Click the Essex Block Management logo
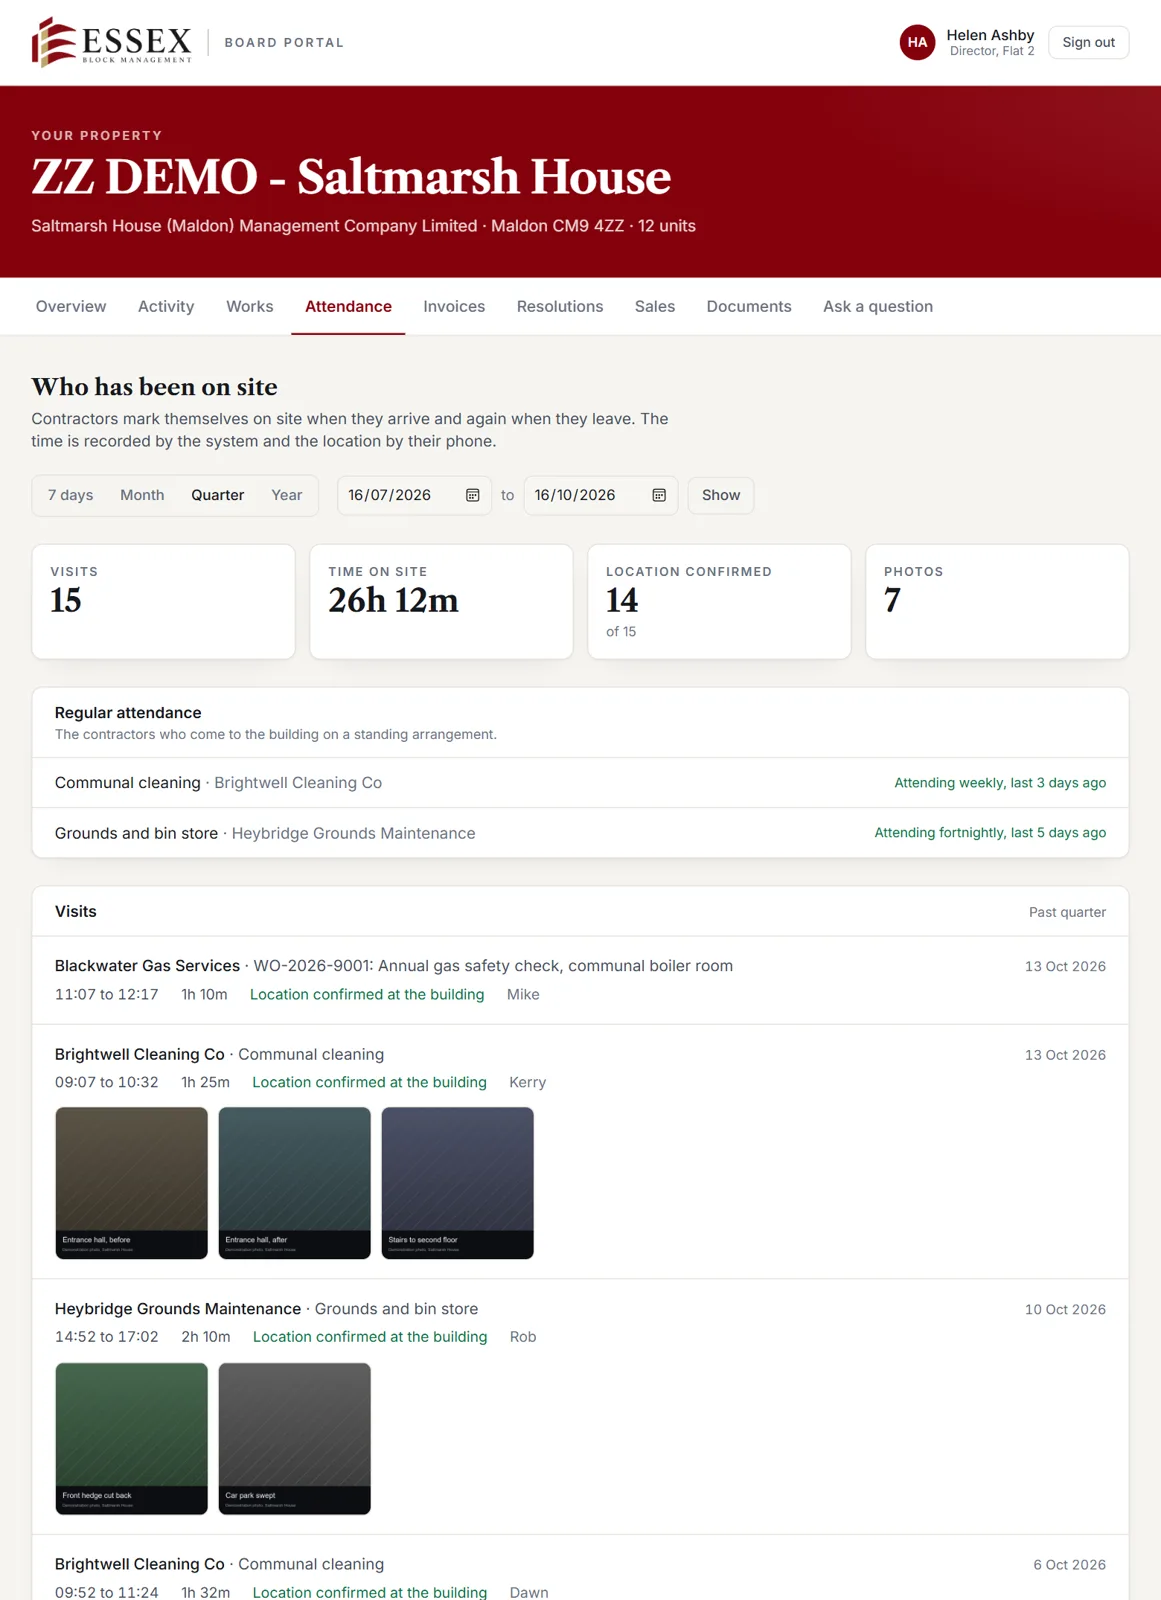Screen dimensions: 1161x1600 (x=111, y=42)
